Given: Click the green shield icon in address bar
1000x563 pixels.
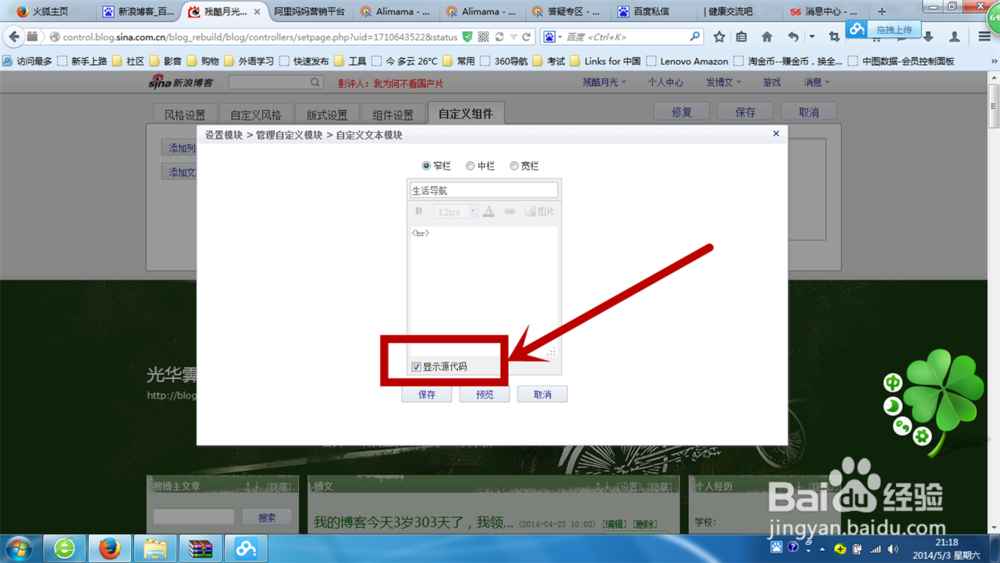Looking at the screenshot, I should (x=467, y=37).
